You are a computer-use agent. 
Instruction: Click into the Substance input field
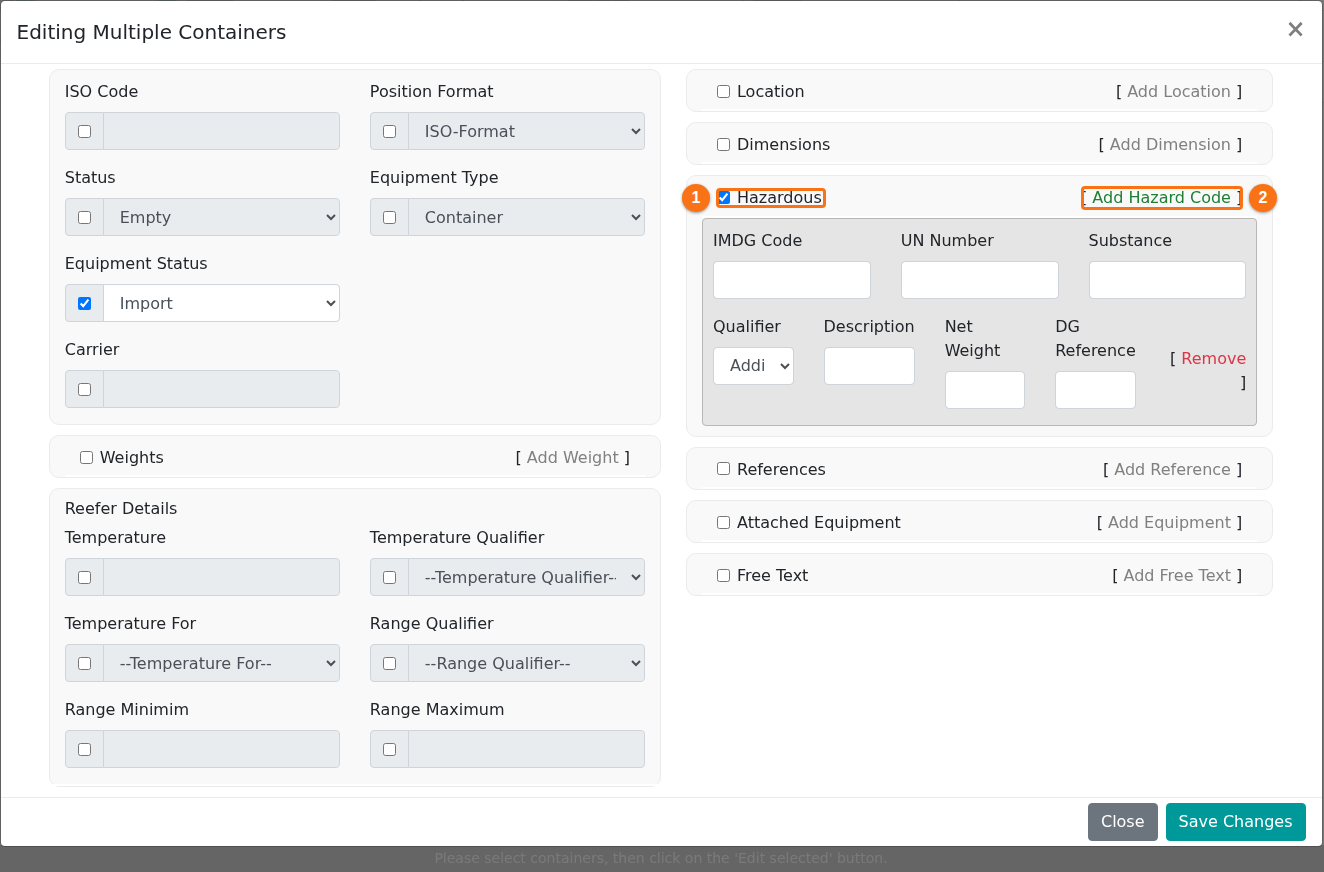click(1167, 280)
